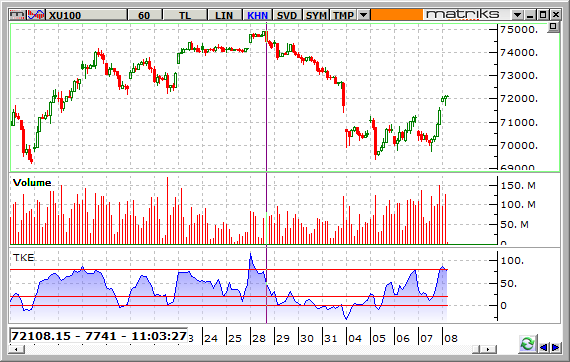
Task: Click date 31 on the time axis
Action: click(x=331, y=338)
